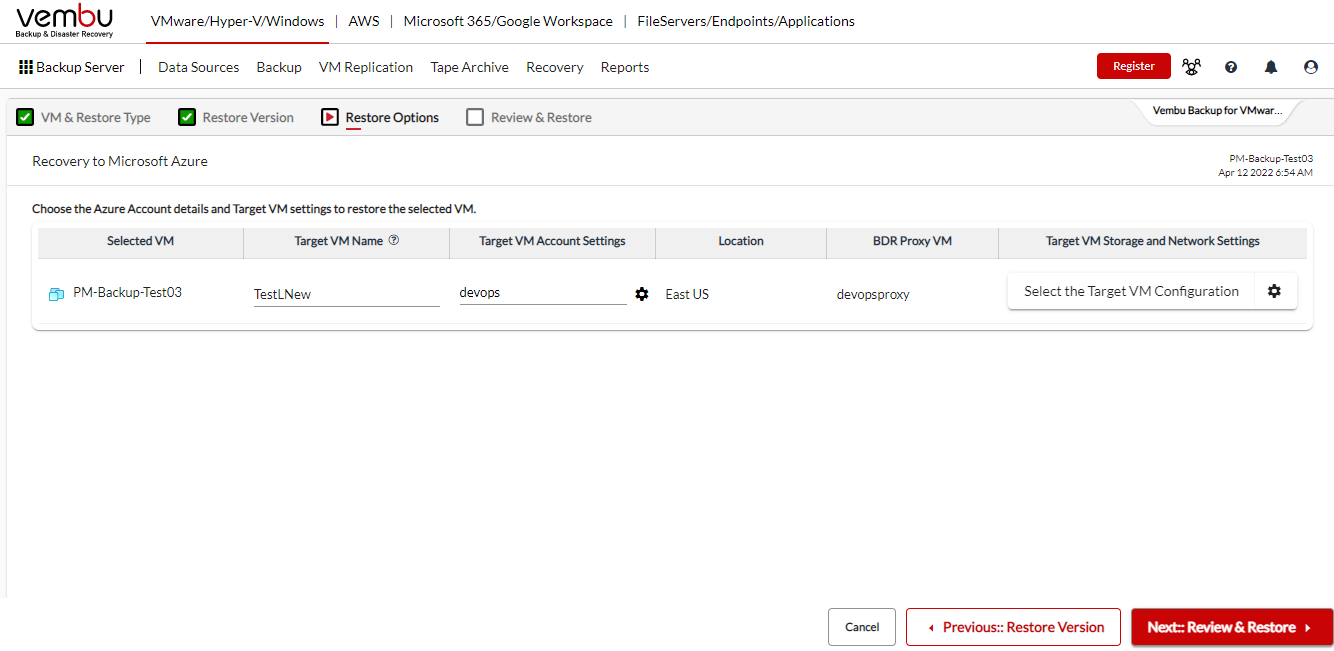Open the user community icon

click(x=1191, y=67)
